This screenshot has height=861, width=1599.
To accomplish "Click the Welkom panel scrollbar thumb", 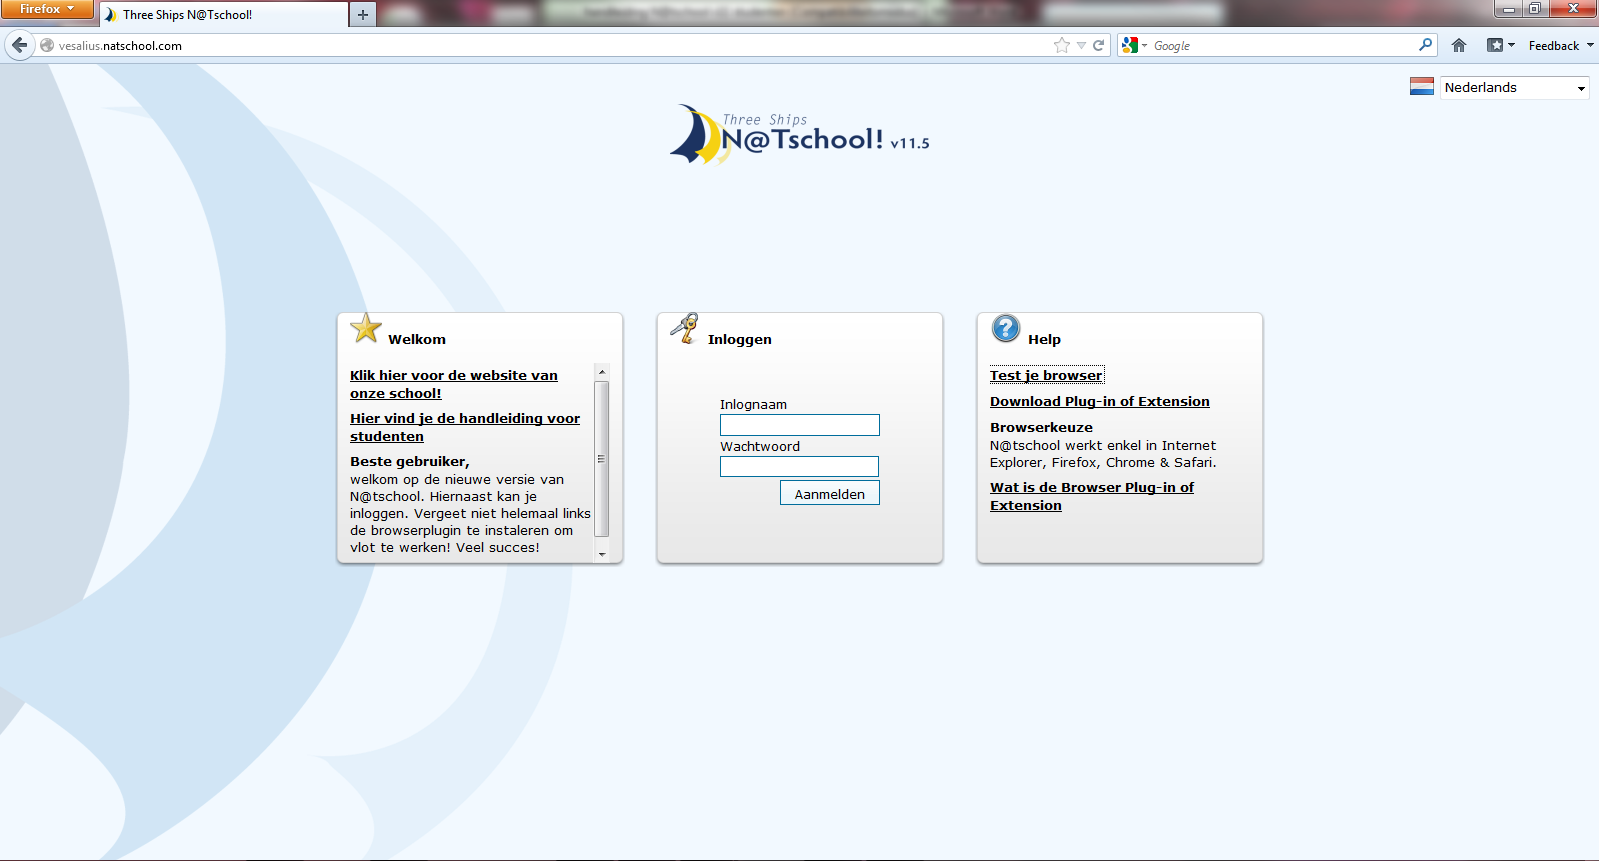I will 602,459.
